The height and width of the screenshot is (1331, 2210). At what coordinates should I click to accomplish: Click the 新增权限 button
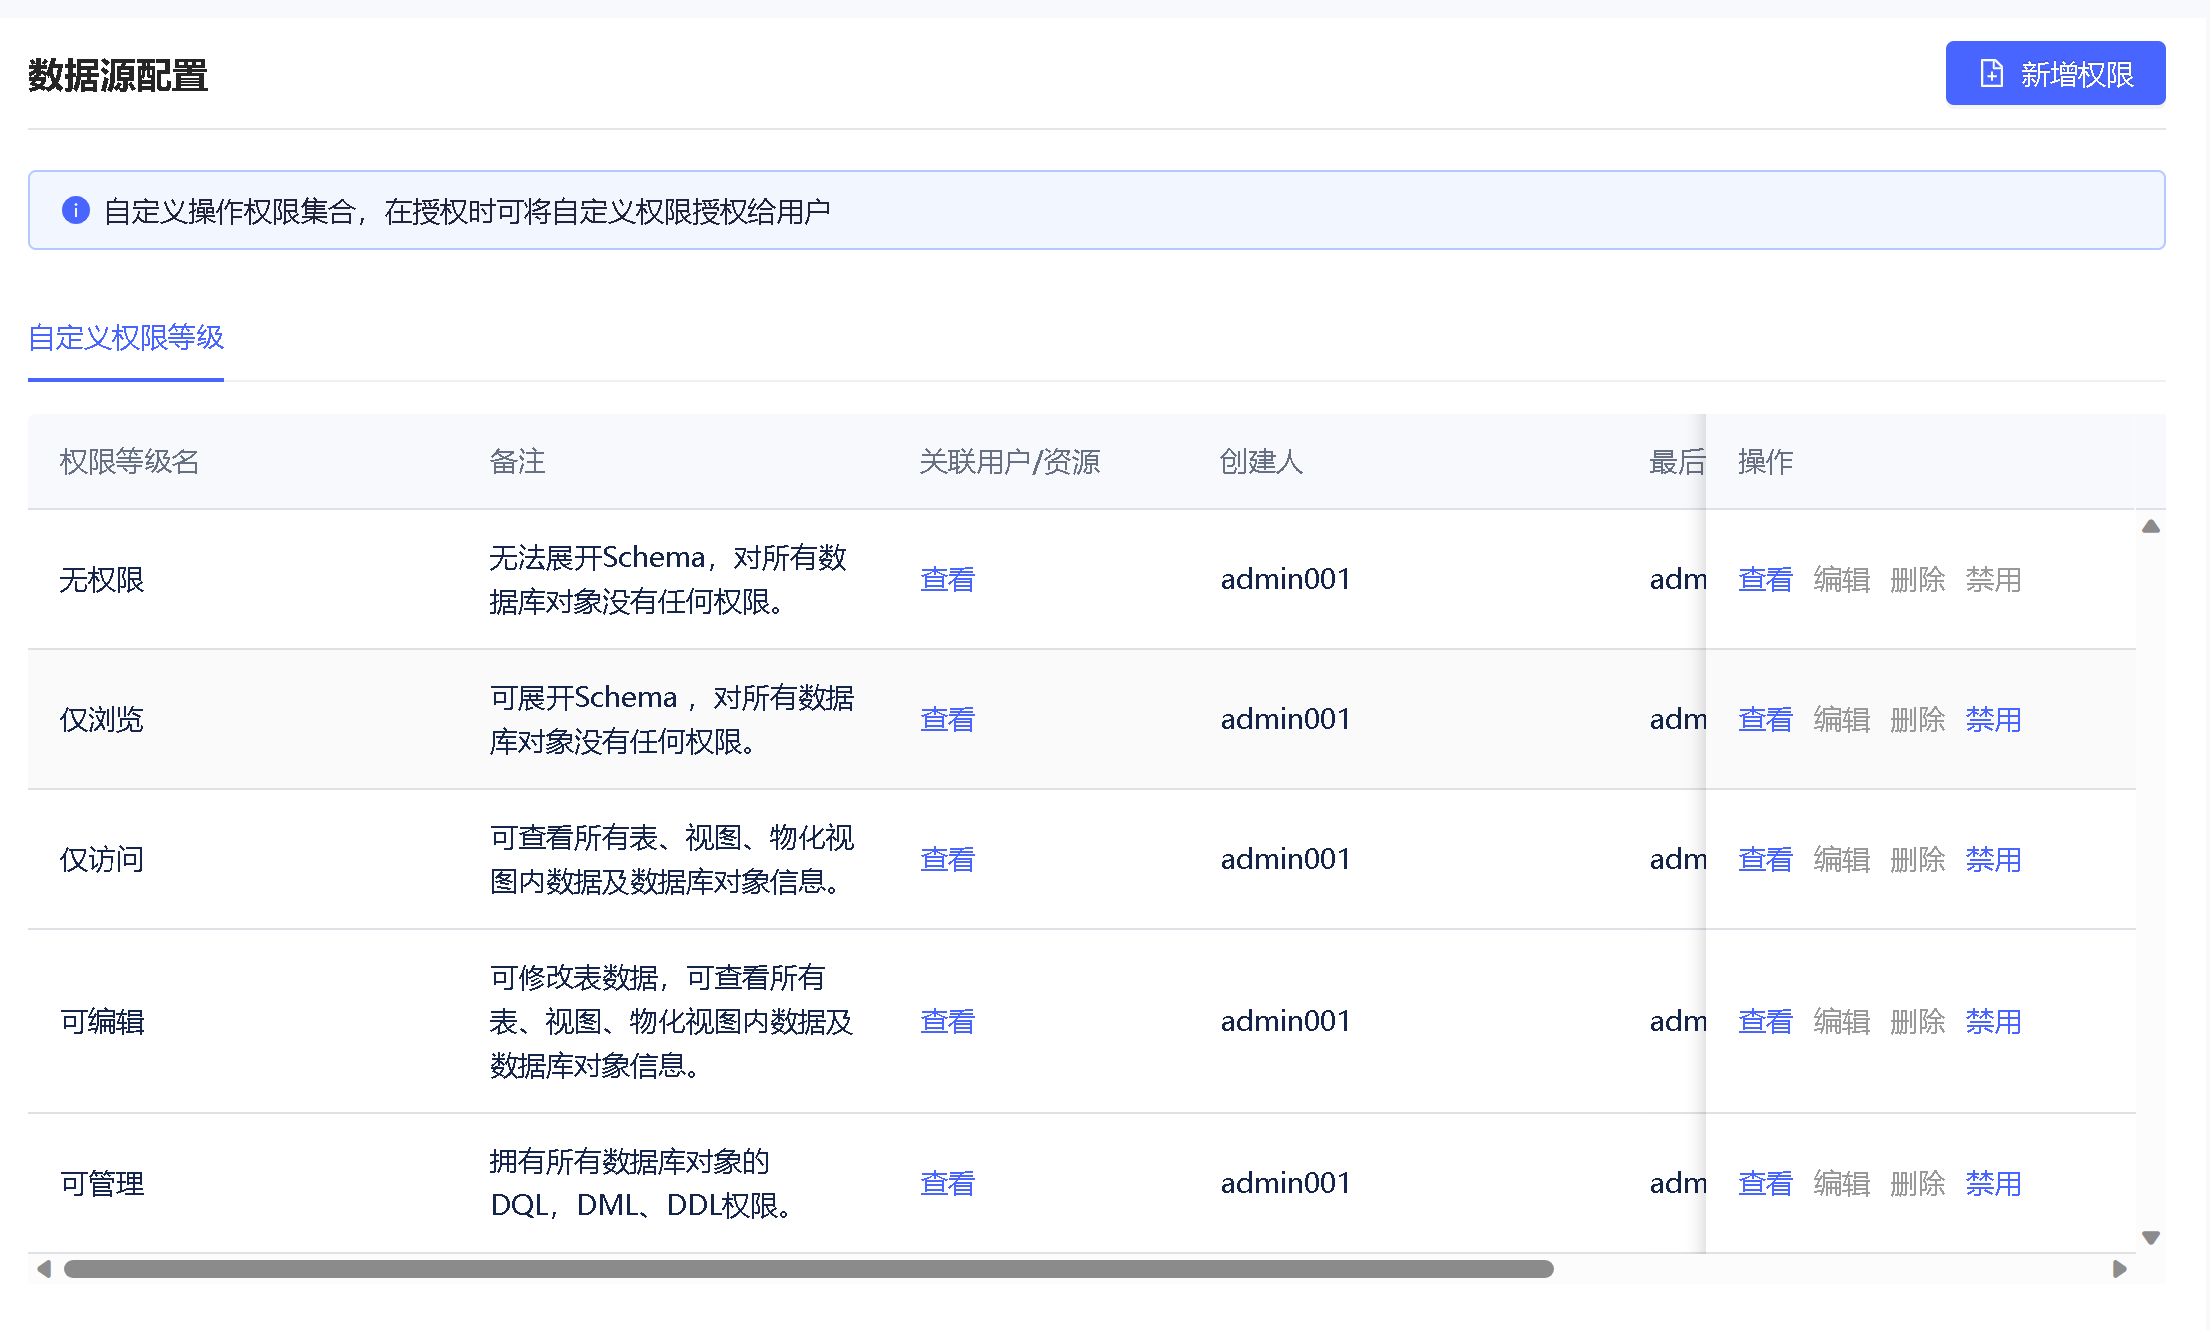(x=2055, y=73)
